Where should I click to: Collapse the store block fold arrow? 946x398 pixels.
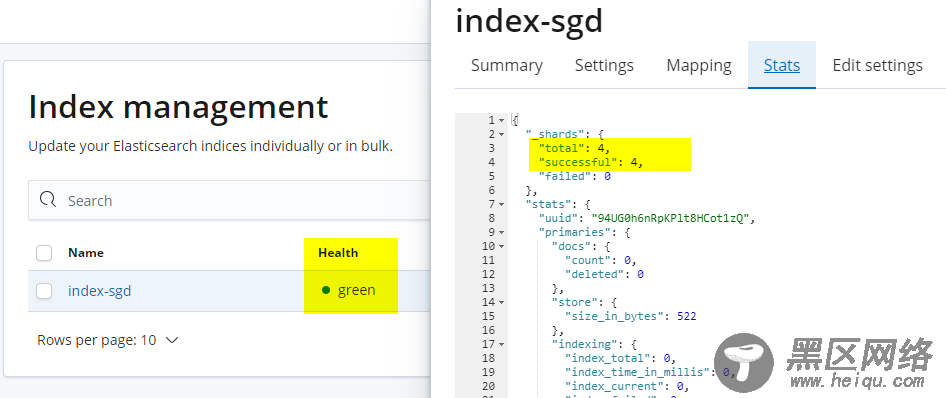[502, 302]
